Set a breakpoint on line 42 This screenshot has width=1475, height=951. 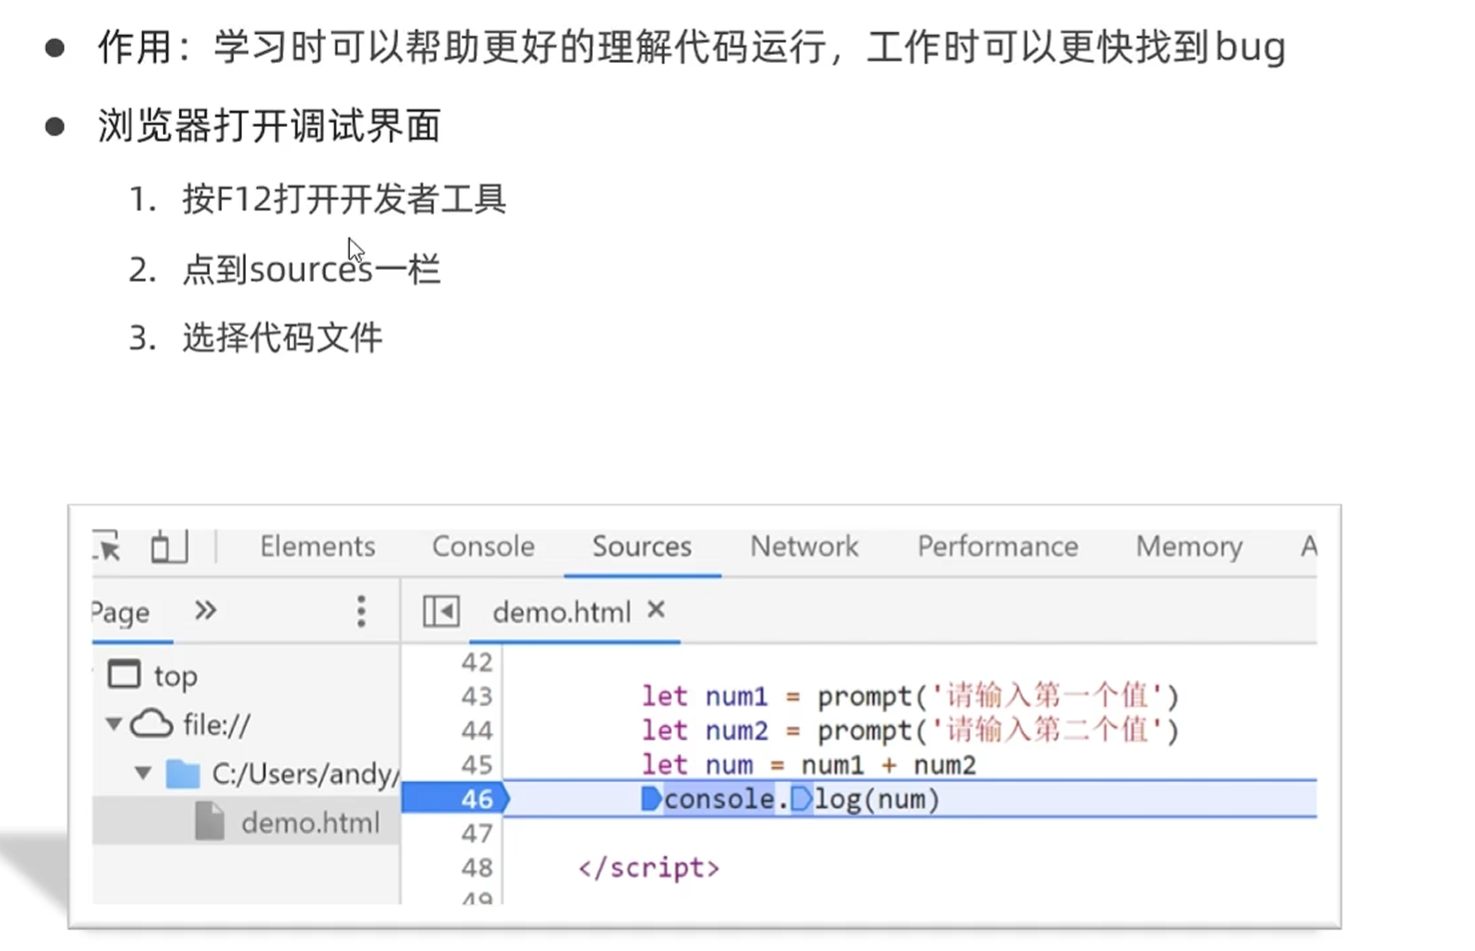tap(477, 662)
